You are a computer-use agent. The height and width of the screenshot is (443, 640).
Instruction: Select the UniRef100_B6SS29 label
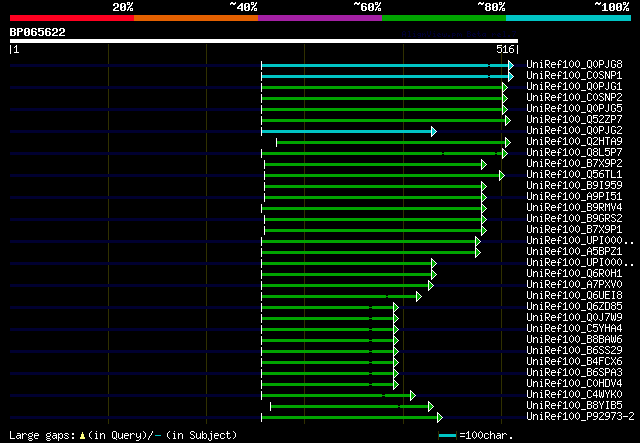pos(574,351)
